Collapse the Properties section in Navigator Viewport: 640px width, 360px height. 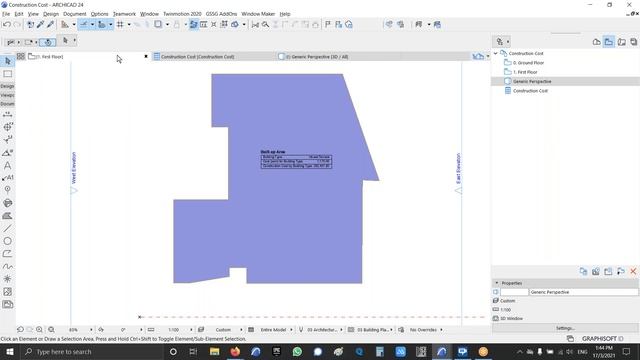[x=497, y=283]
